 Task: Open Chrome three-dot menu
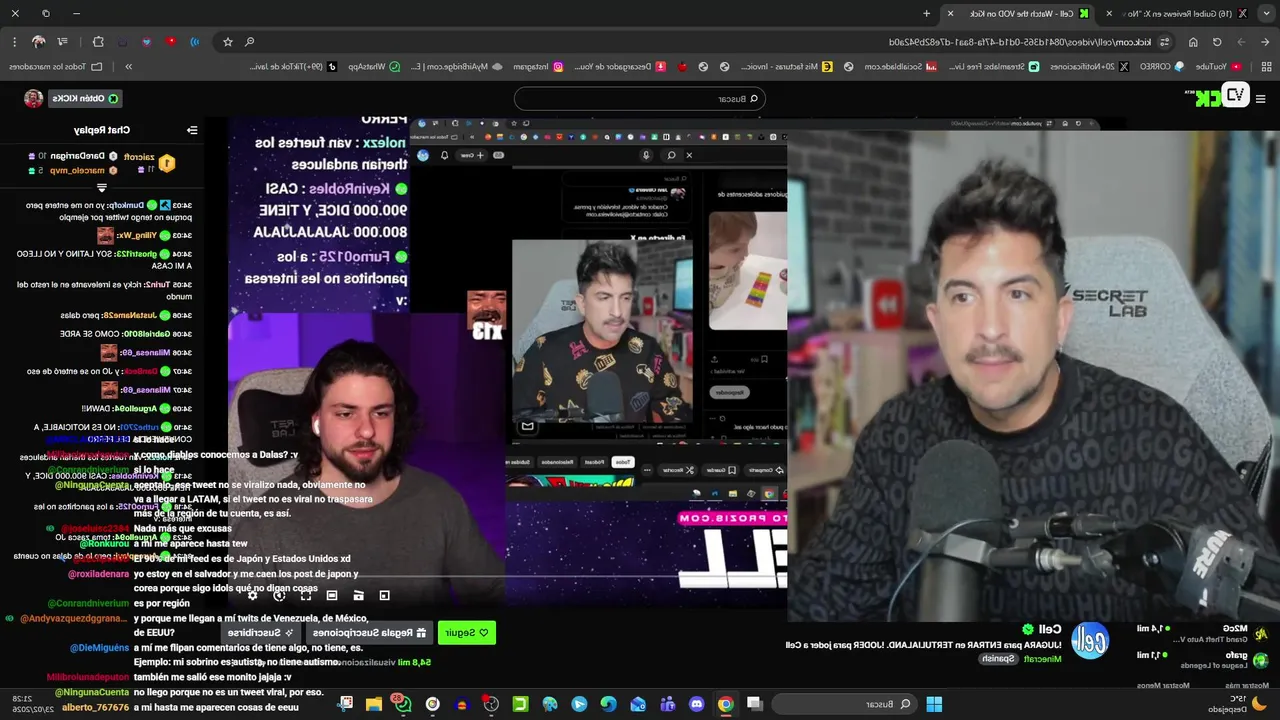(14, 42)
